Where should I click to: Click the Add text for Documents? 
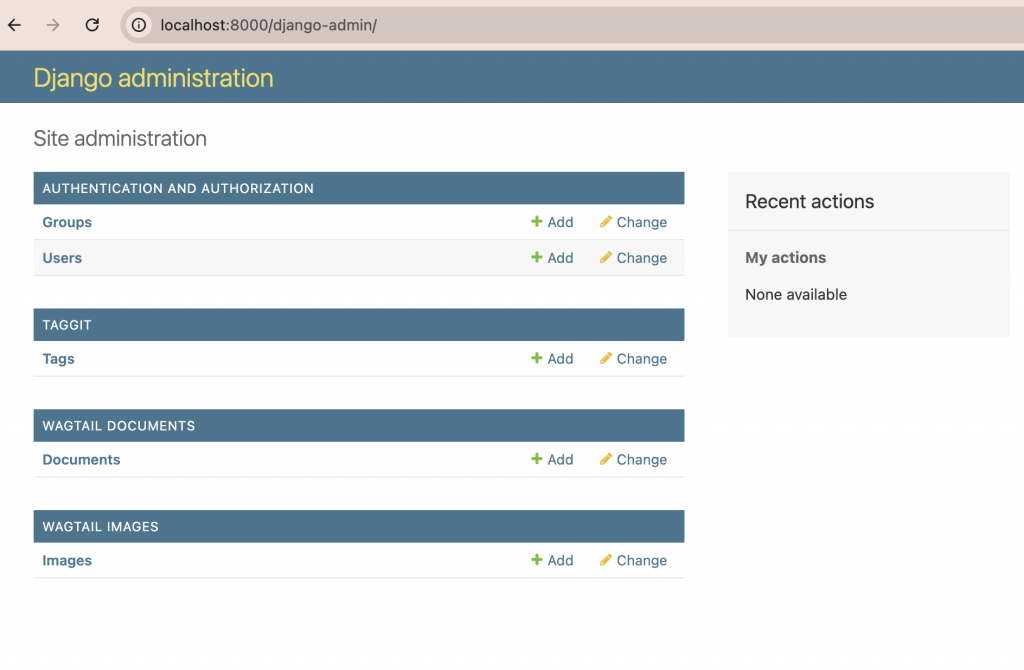[560, 460]
